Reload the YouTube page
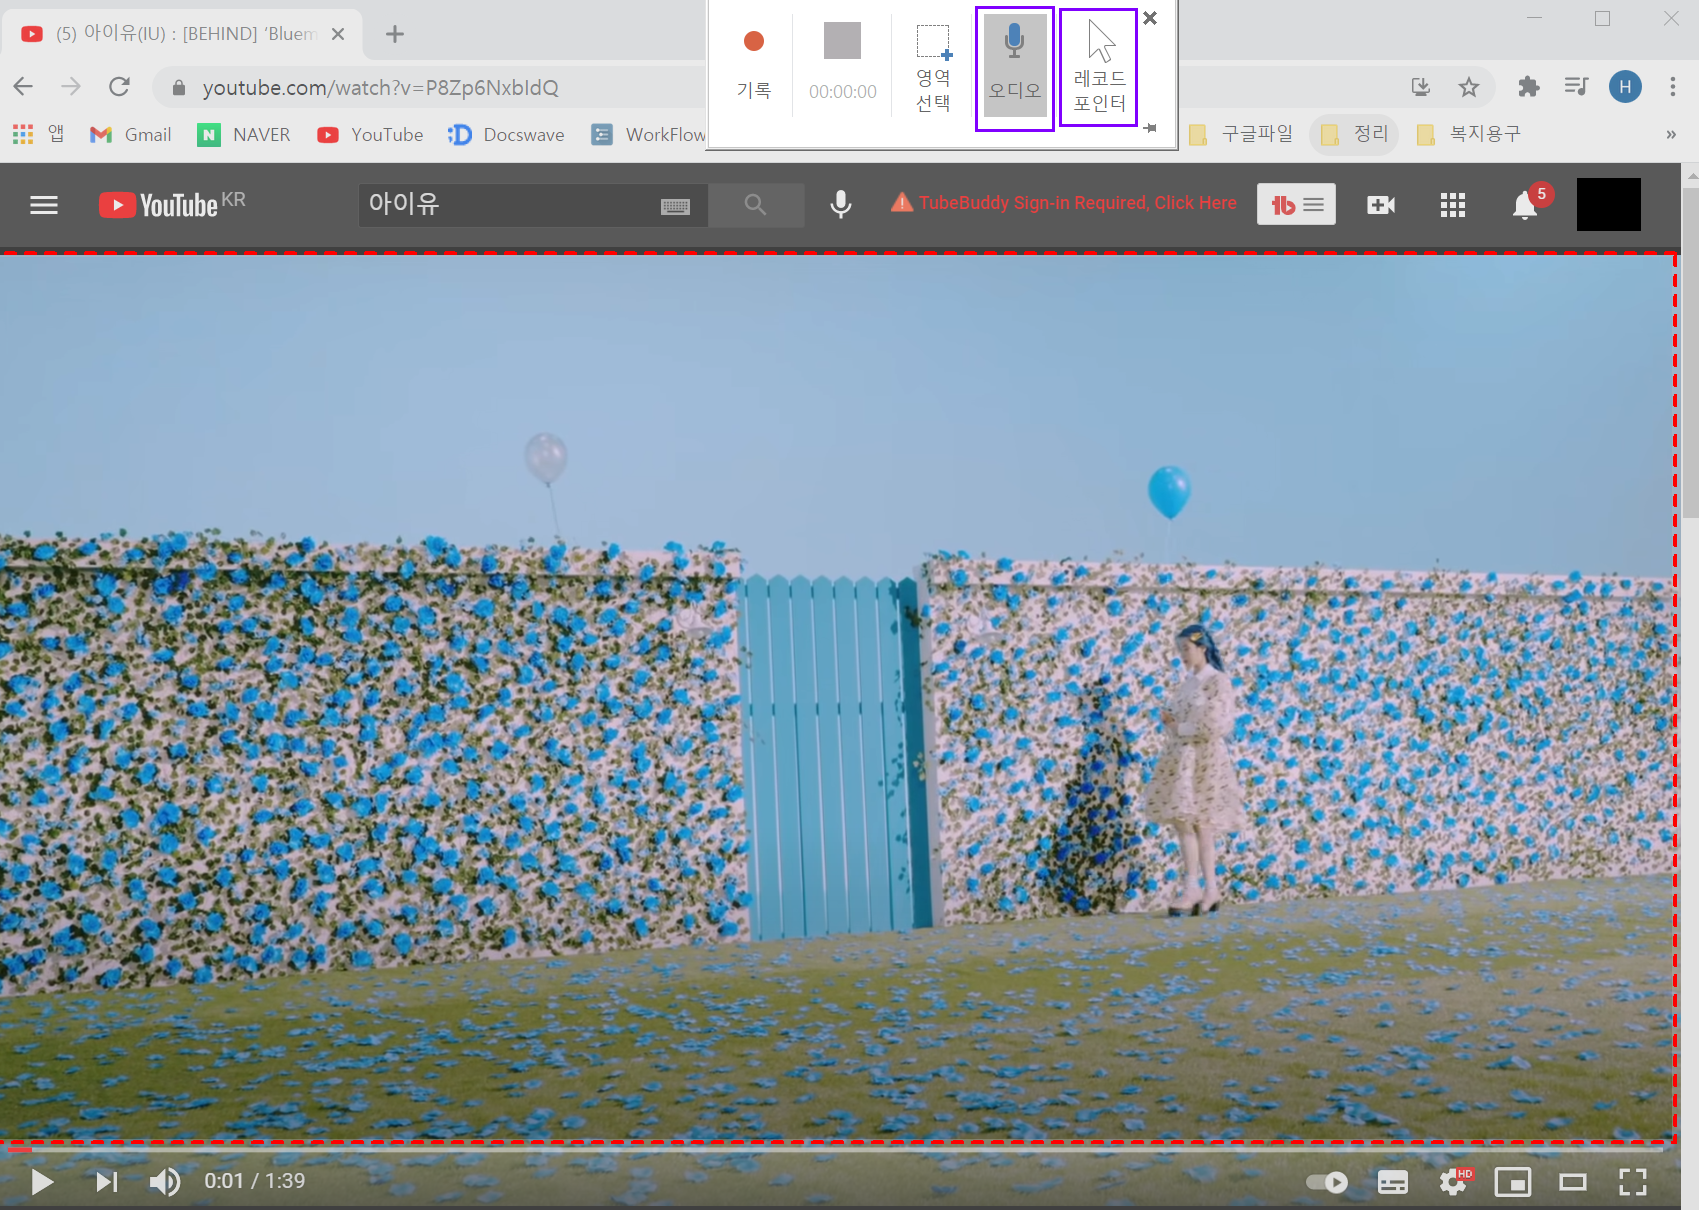The width and height of the screenshot is (1699, 1210). tap(119, 87)
